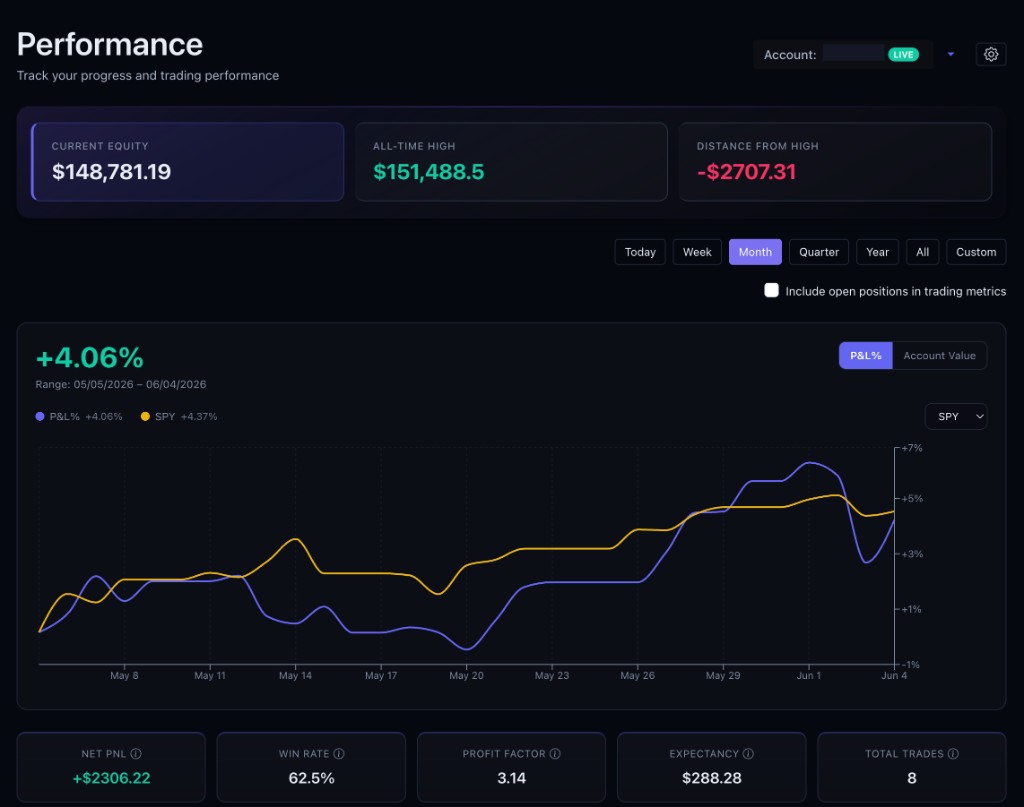Switch chart to P&L% view
The image size is (1024, 807).
pos(865,356)
